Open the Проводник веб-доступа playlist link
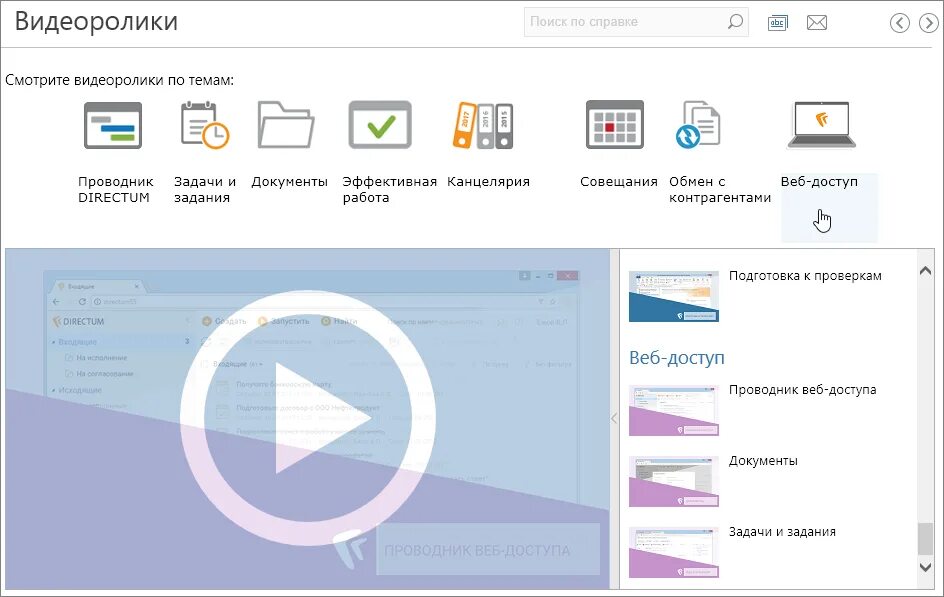Image resolution: width=944 pixels, height=597 pixels. click(803, 390)
